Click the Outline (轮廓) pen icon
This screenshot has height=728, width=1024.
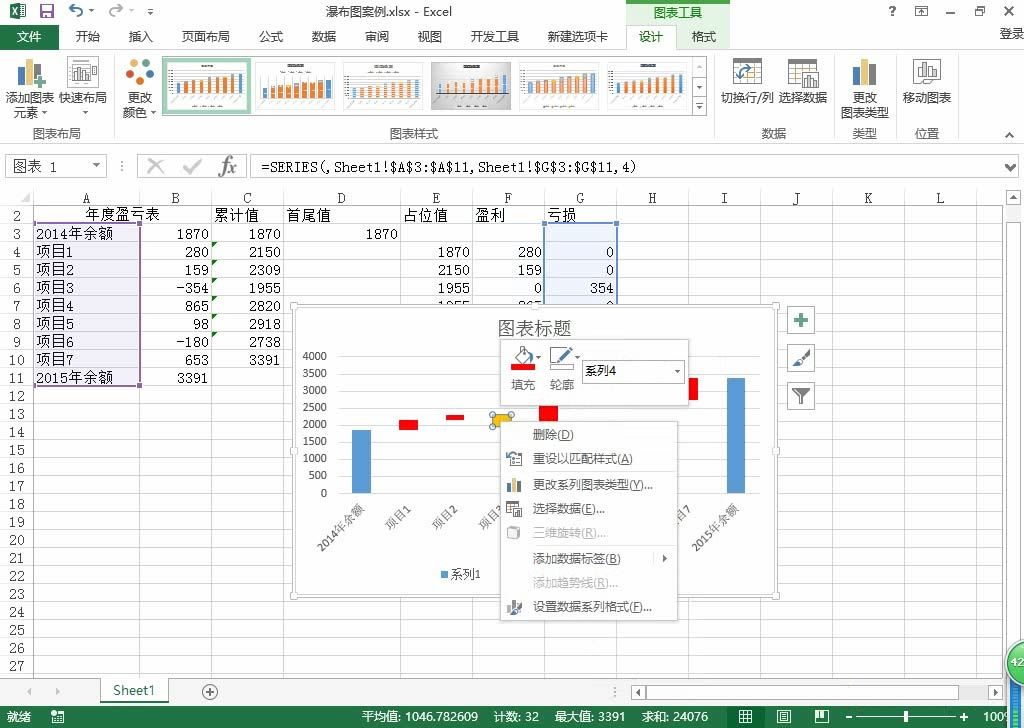click(560, 358)
